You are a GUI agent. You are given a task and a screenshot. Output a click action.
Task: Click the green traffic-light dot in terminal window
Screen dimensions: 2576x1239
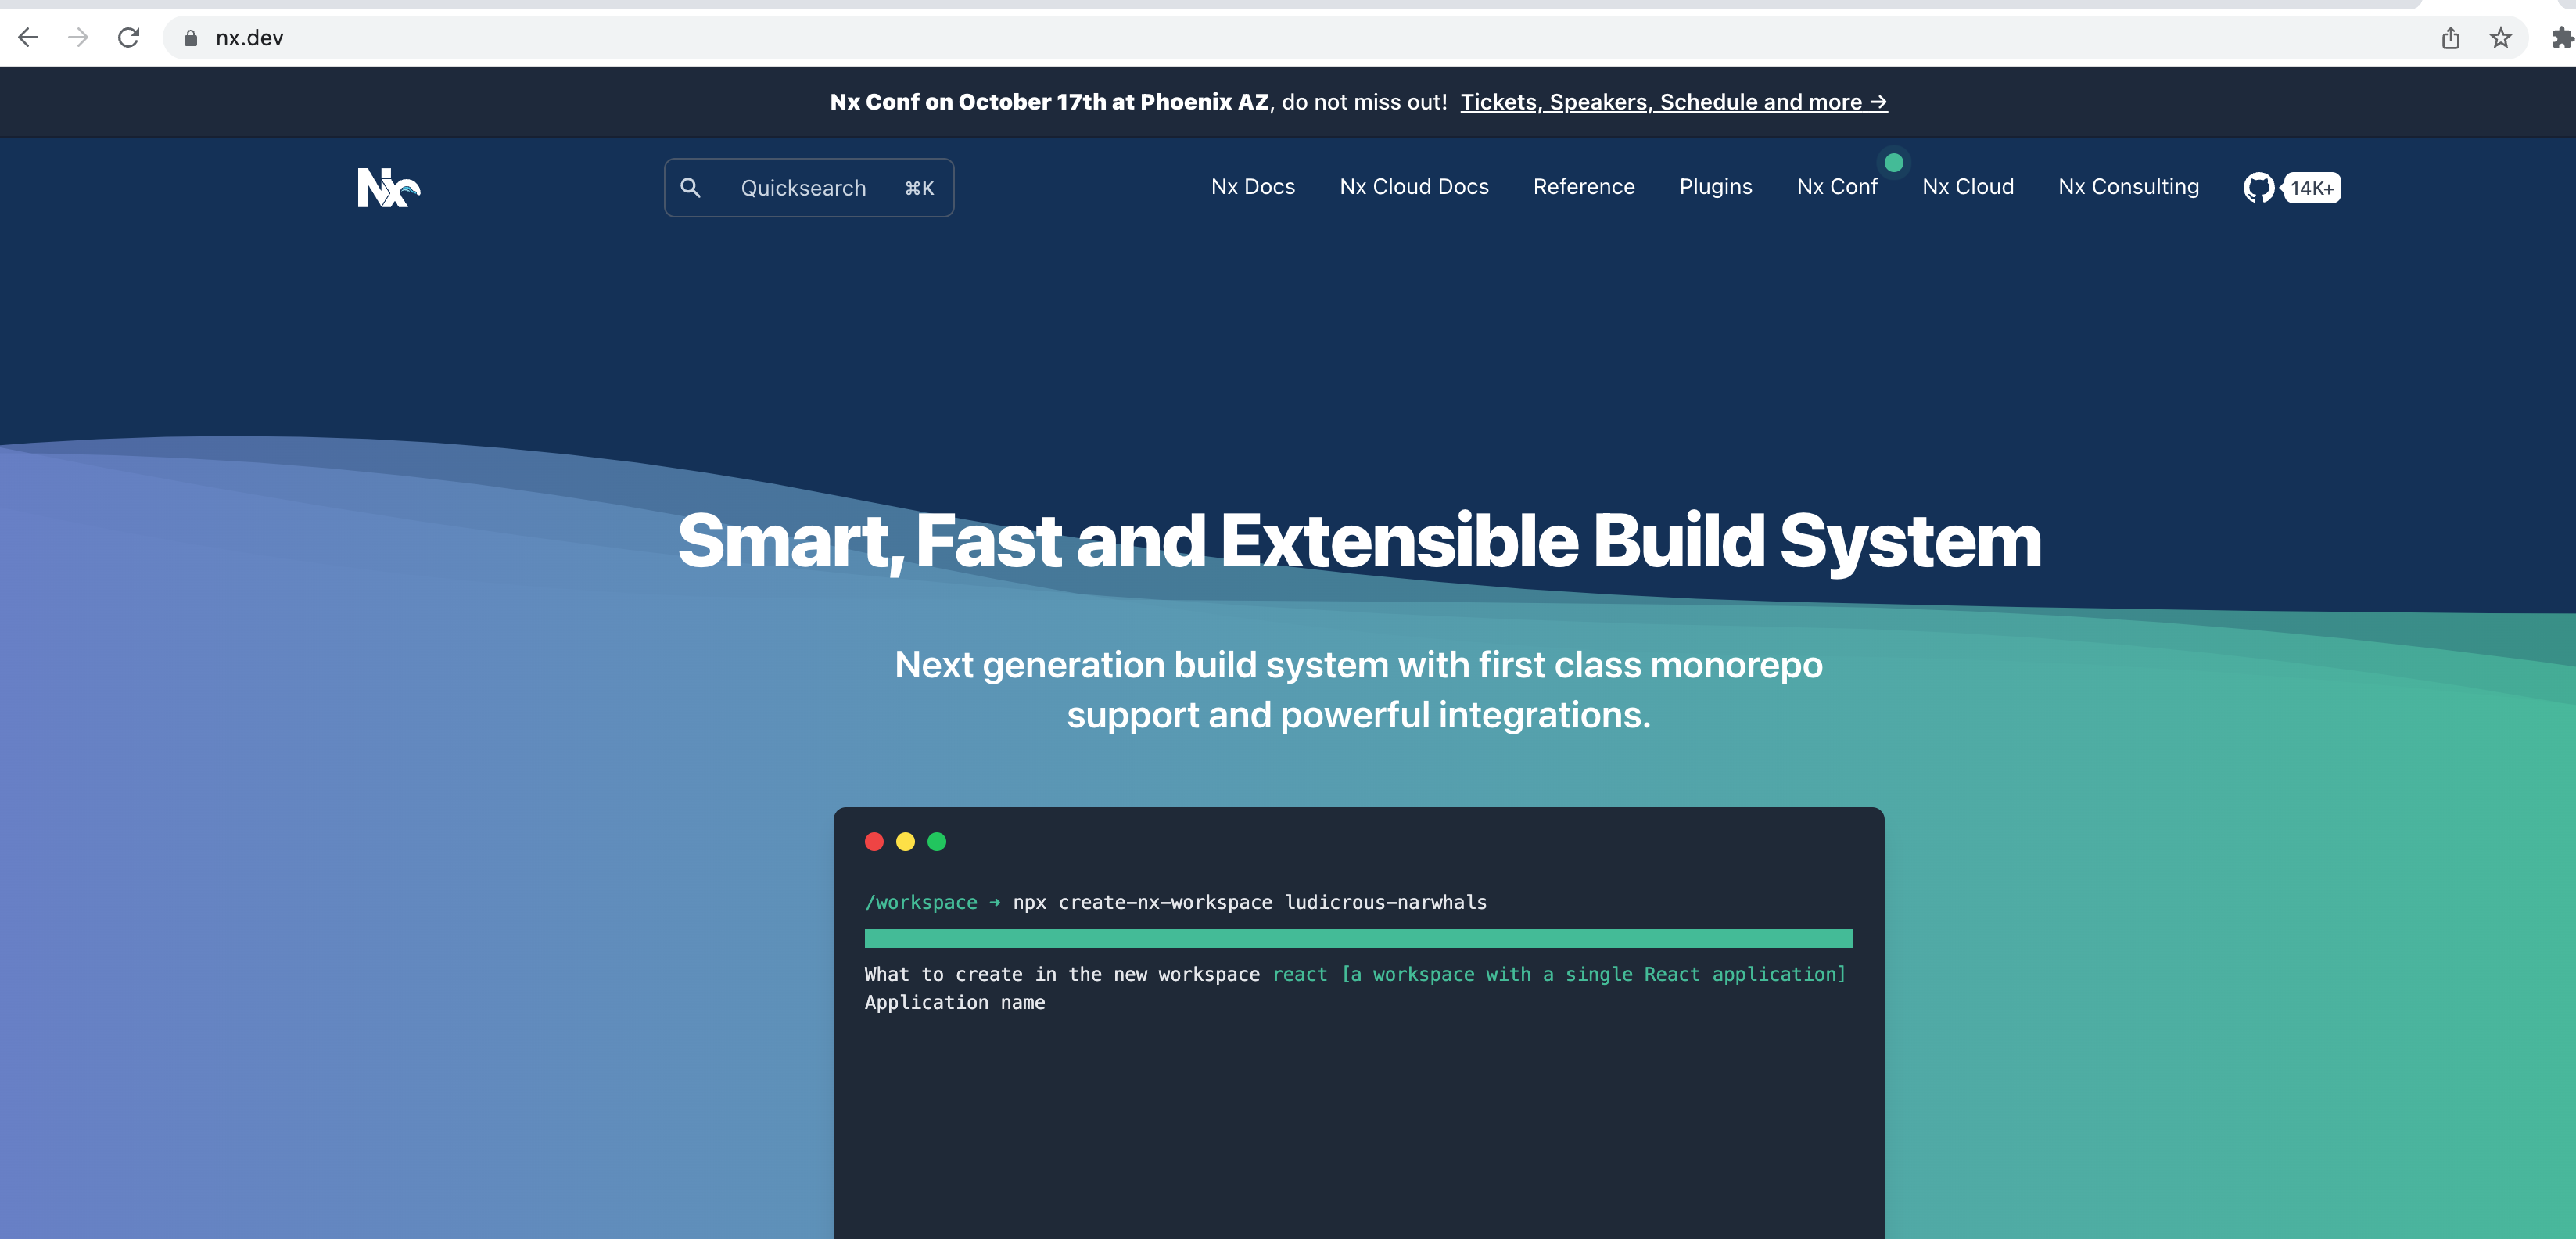937,842
